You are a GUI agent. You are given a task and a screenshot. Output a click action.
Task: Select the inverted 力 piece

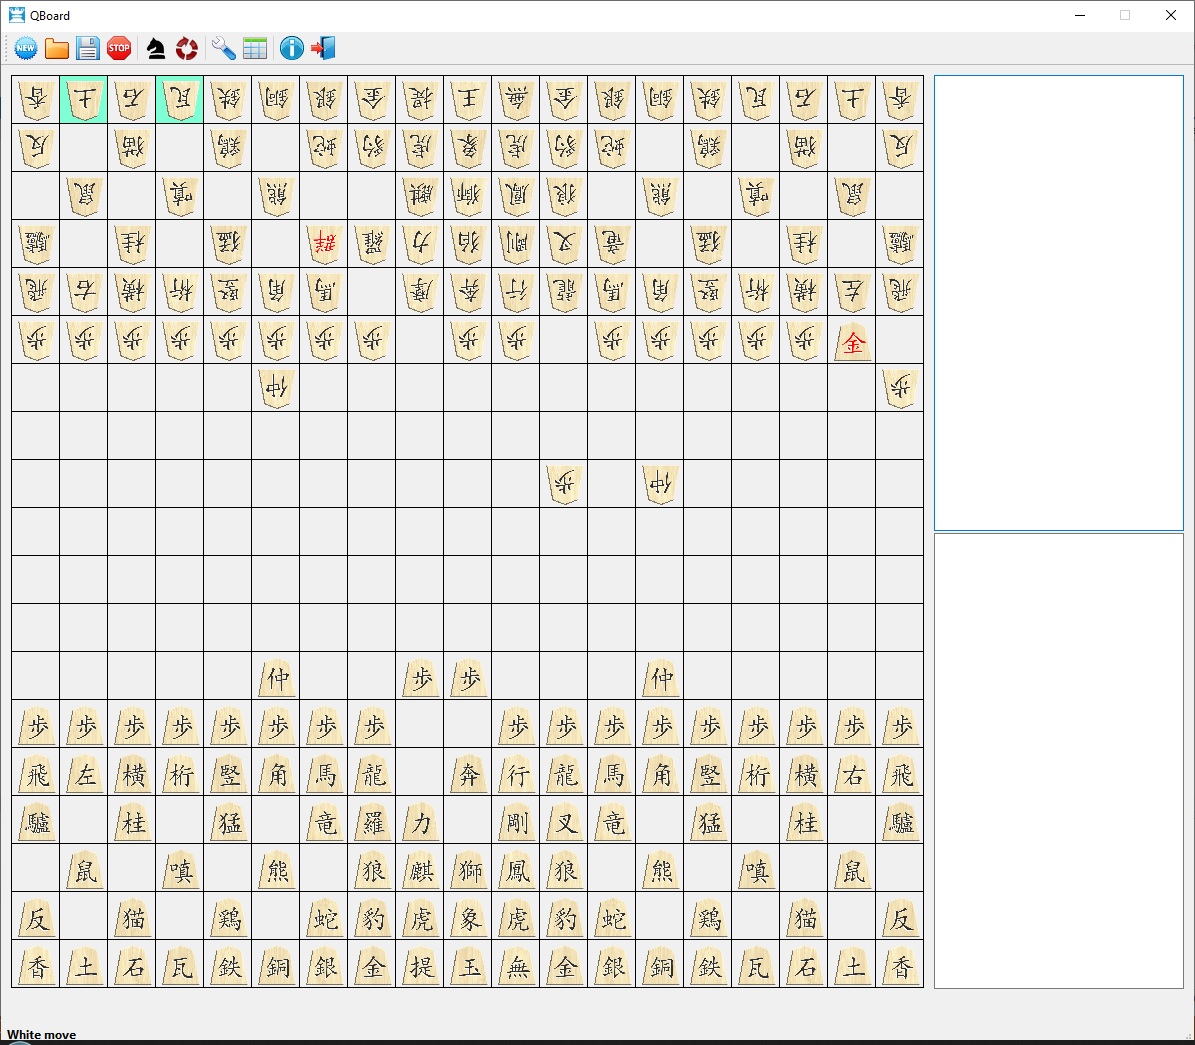(420, 243)
